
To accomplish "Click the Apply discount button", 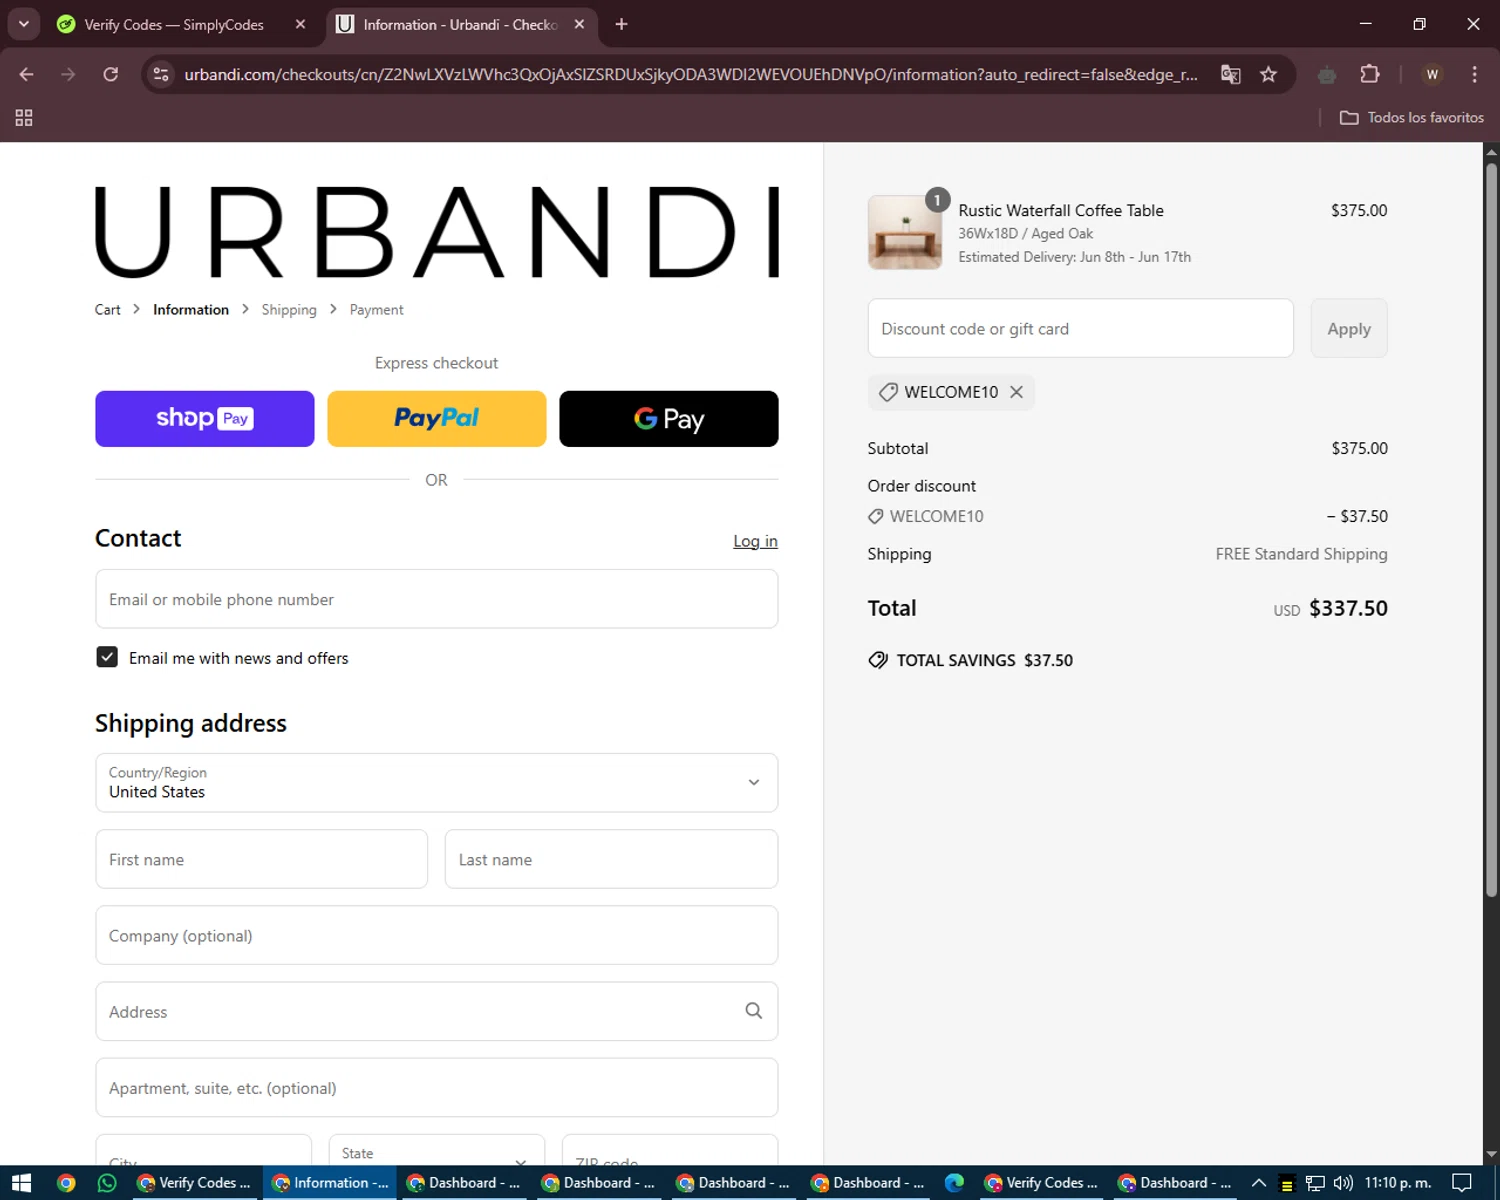I will tap(1349, 328).
